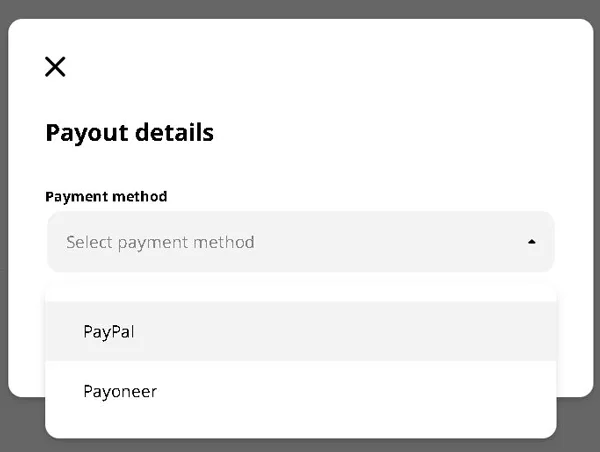Choose Payoneer as payment method
The width and height of the screenshot is (600, 452).
point(120,391)
